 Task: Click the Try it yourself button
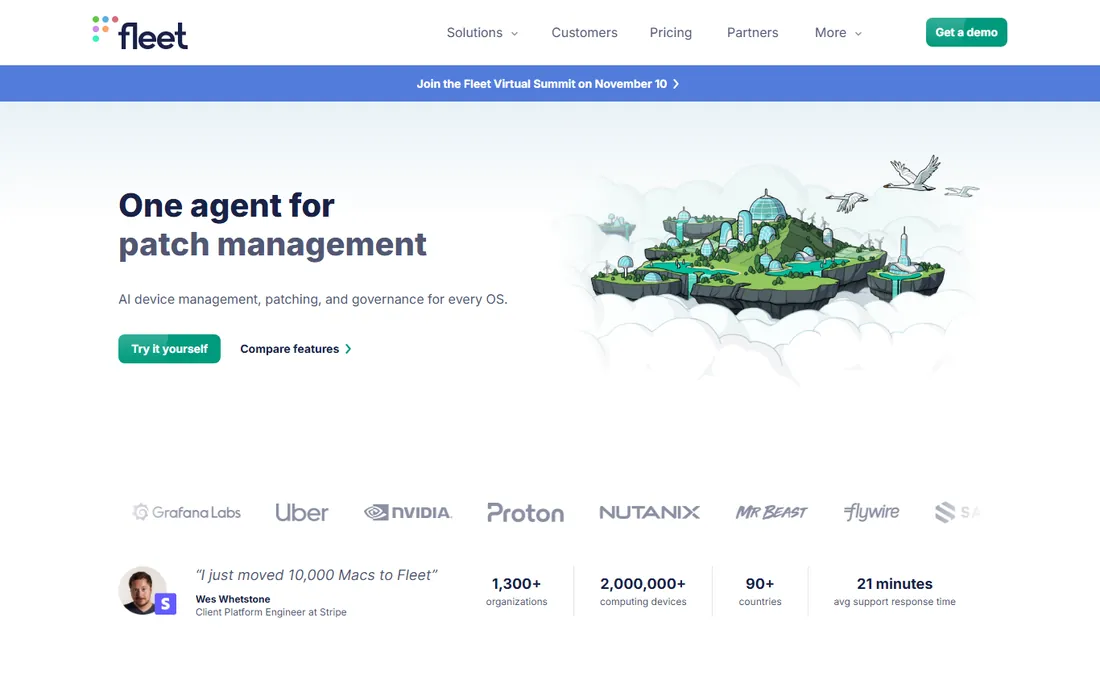point(169,349)
